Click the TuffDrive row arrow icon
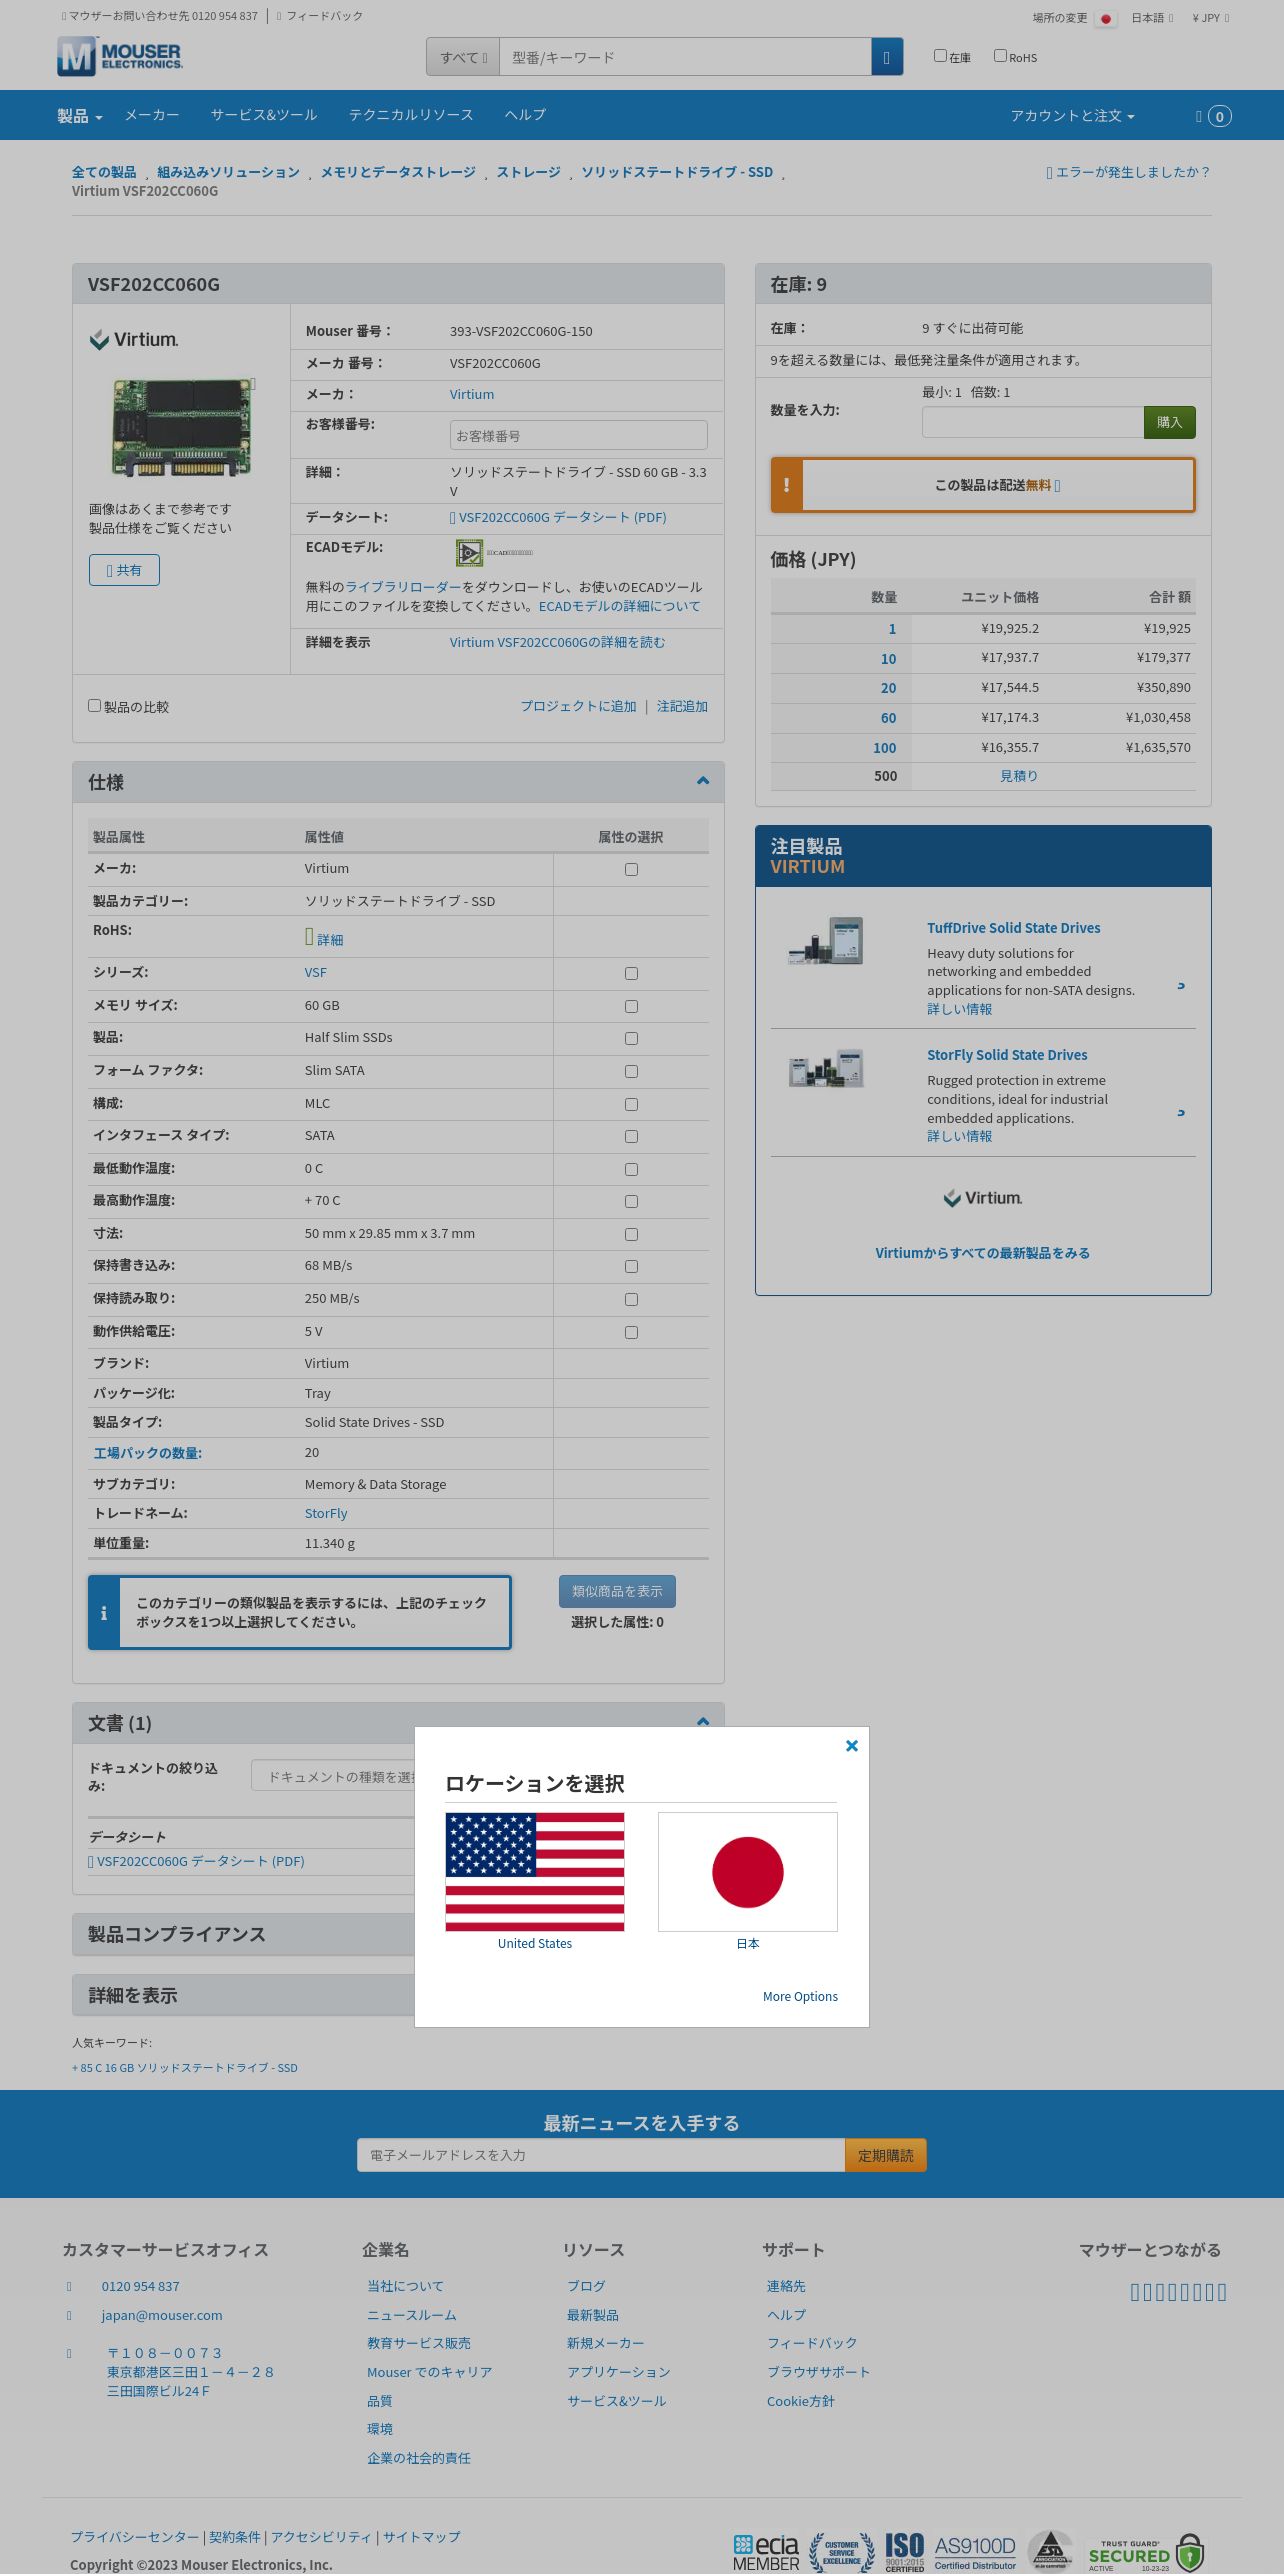 1181,986
